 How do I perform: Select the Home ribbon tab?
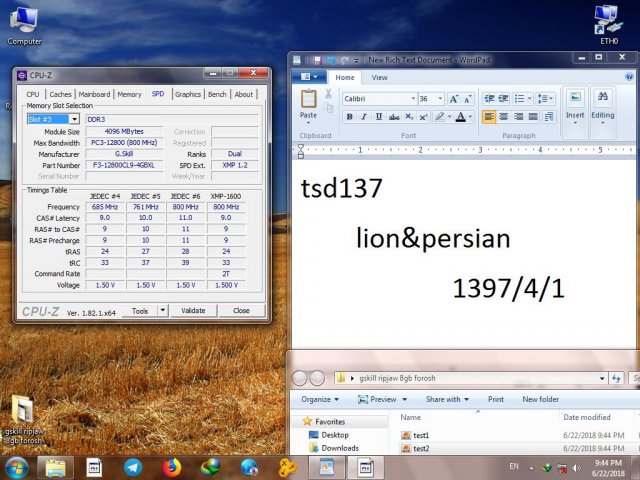345,78
